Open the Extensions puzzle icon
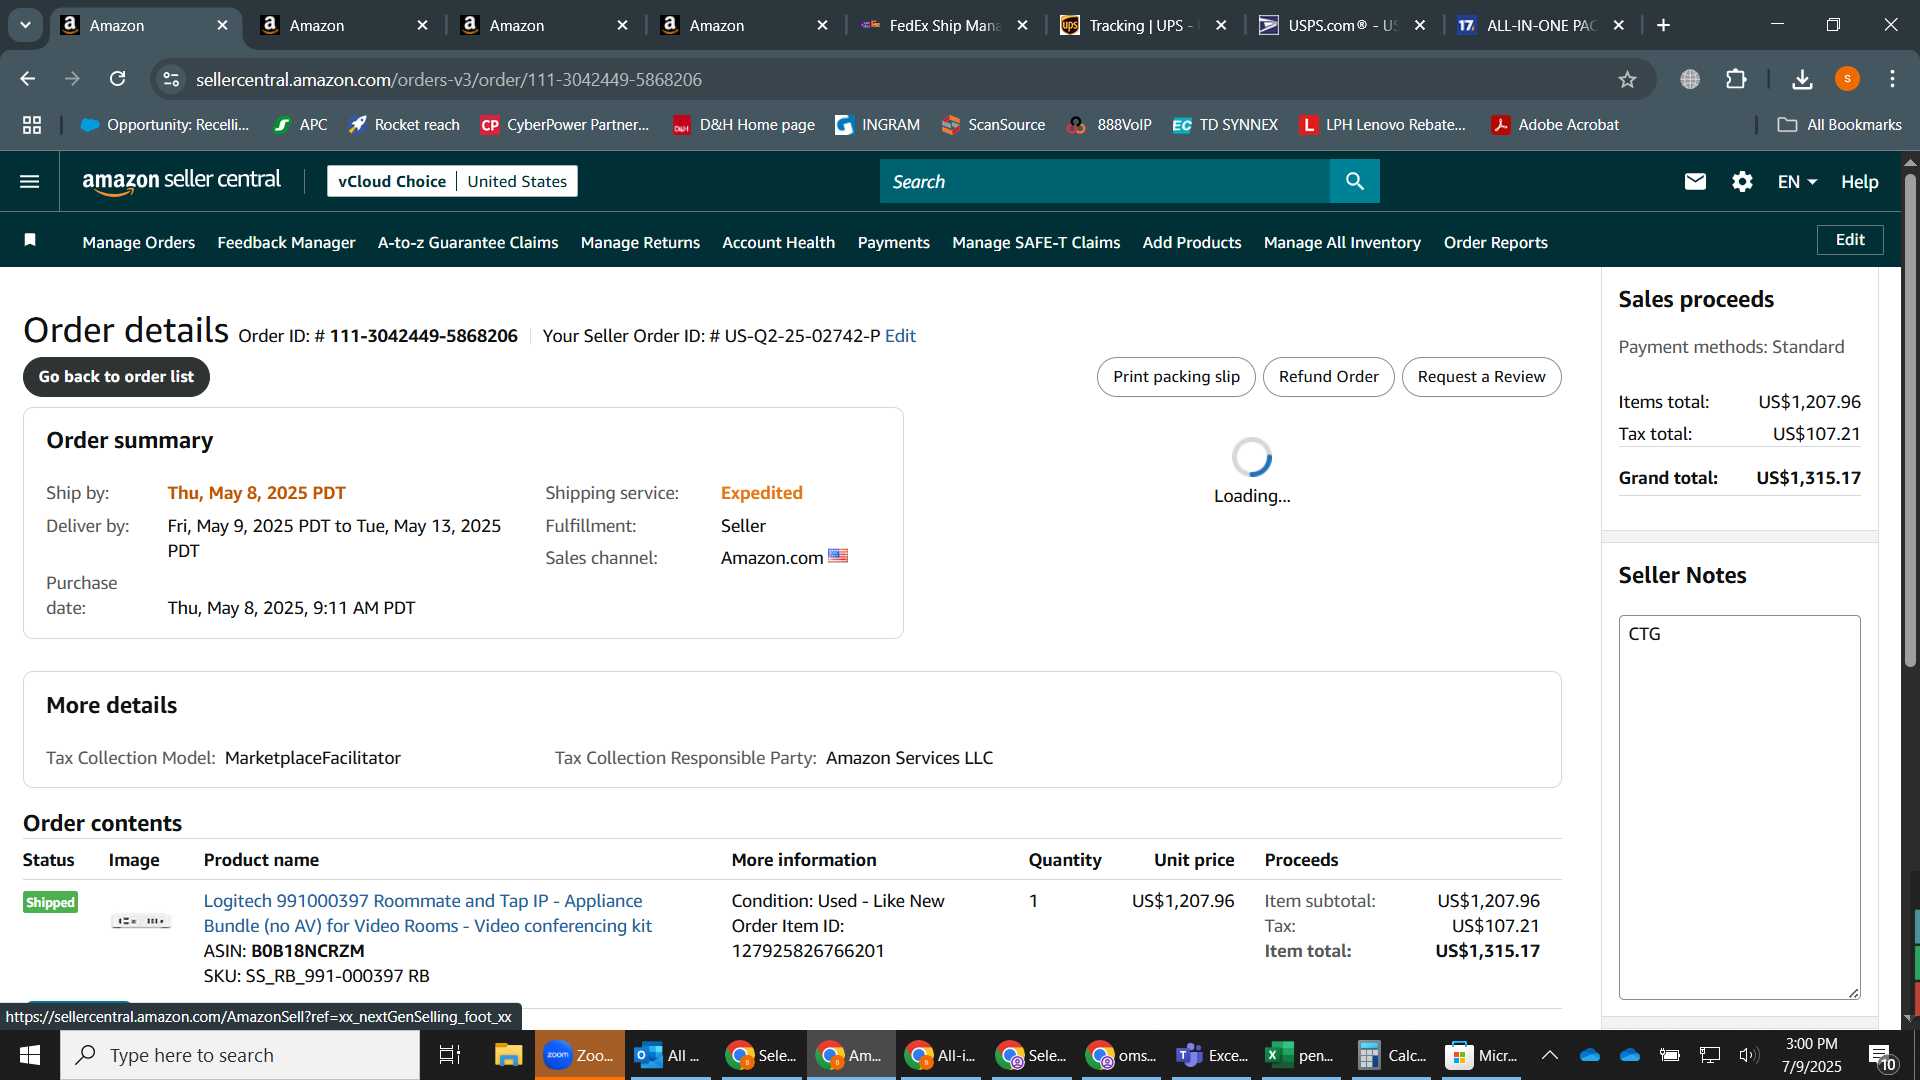Screen dimensions: 1920x1080 tap(1736, 79)
